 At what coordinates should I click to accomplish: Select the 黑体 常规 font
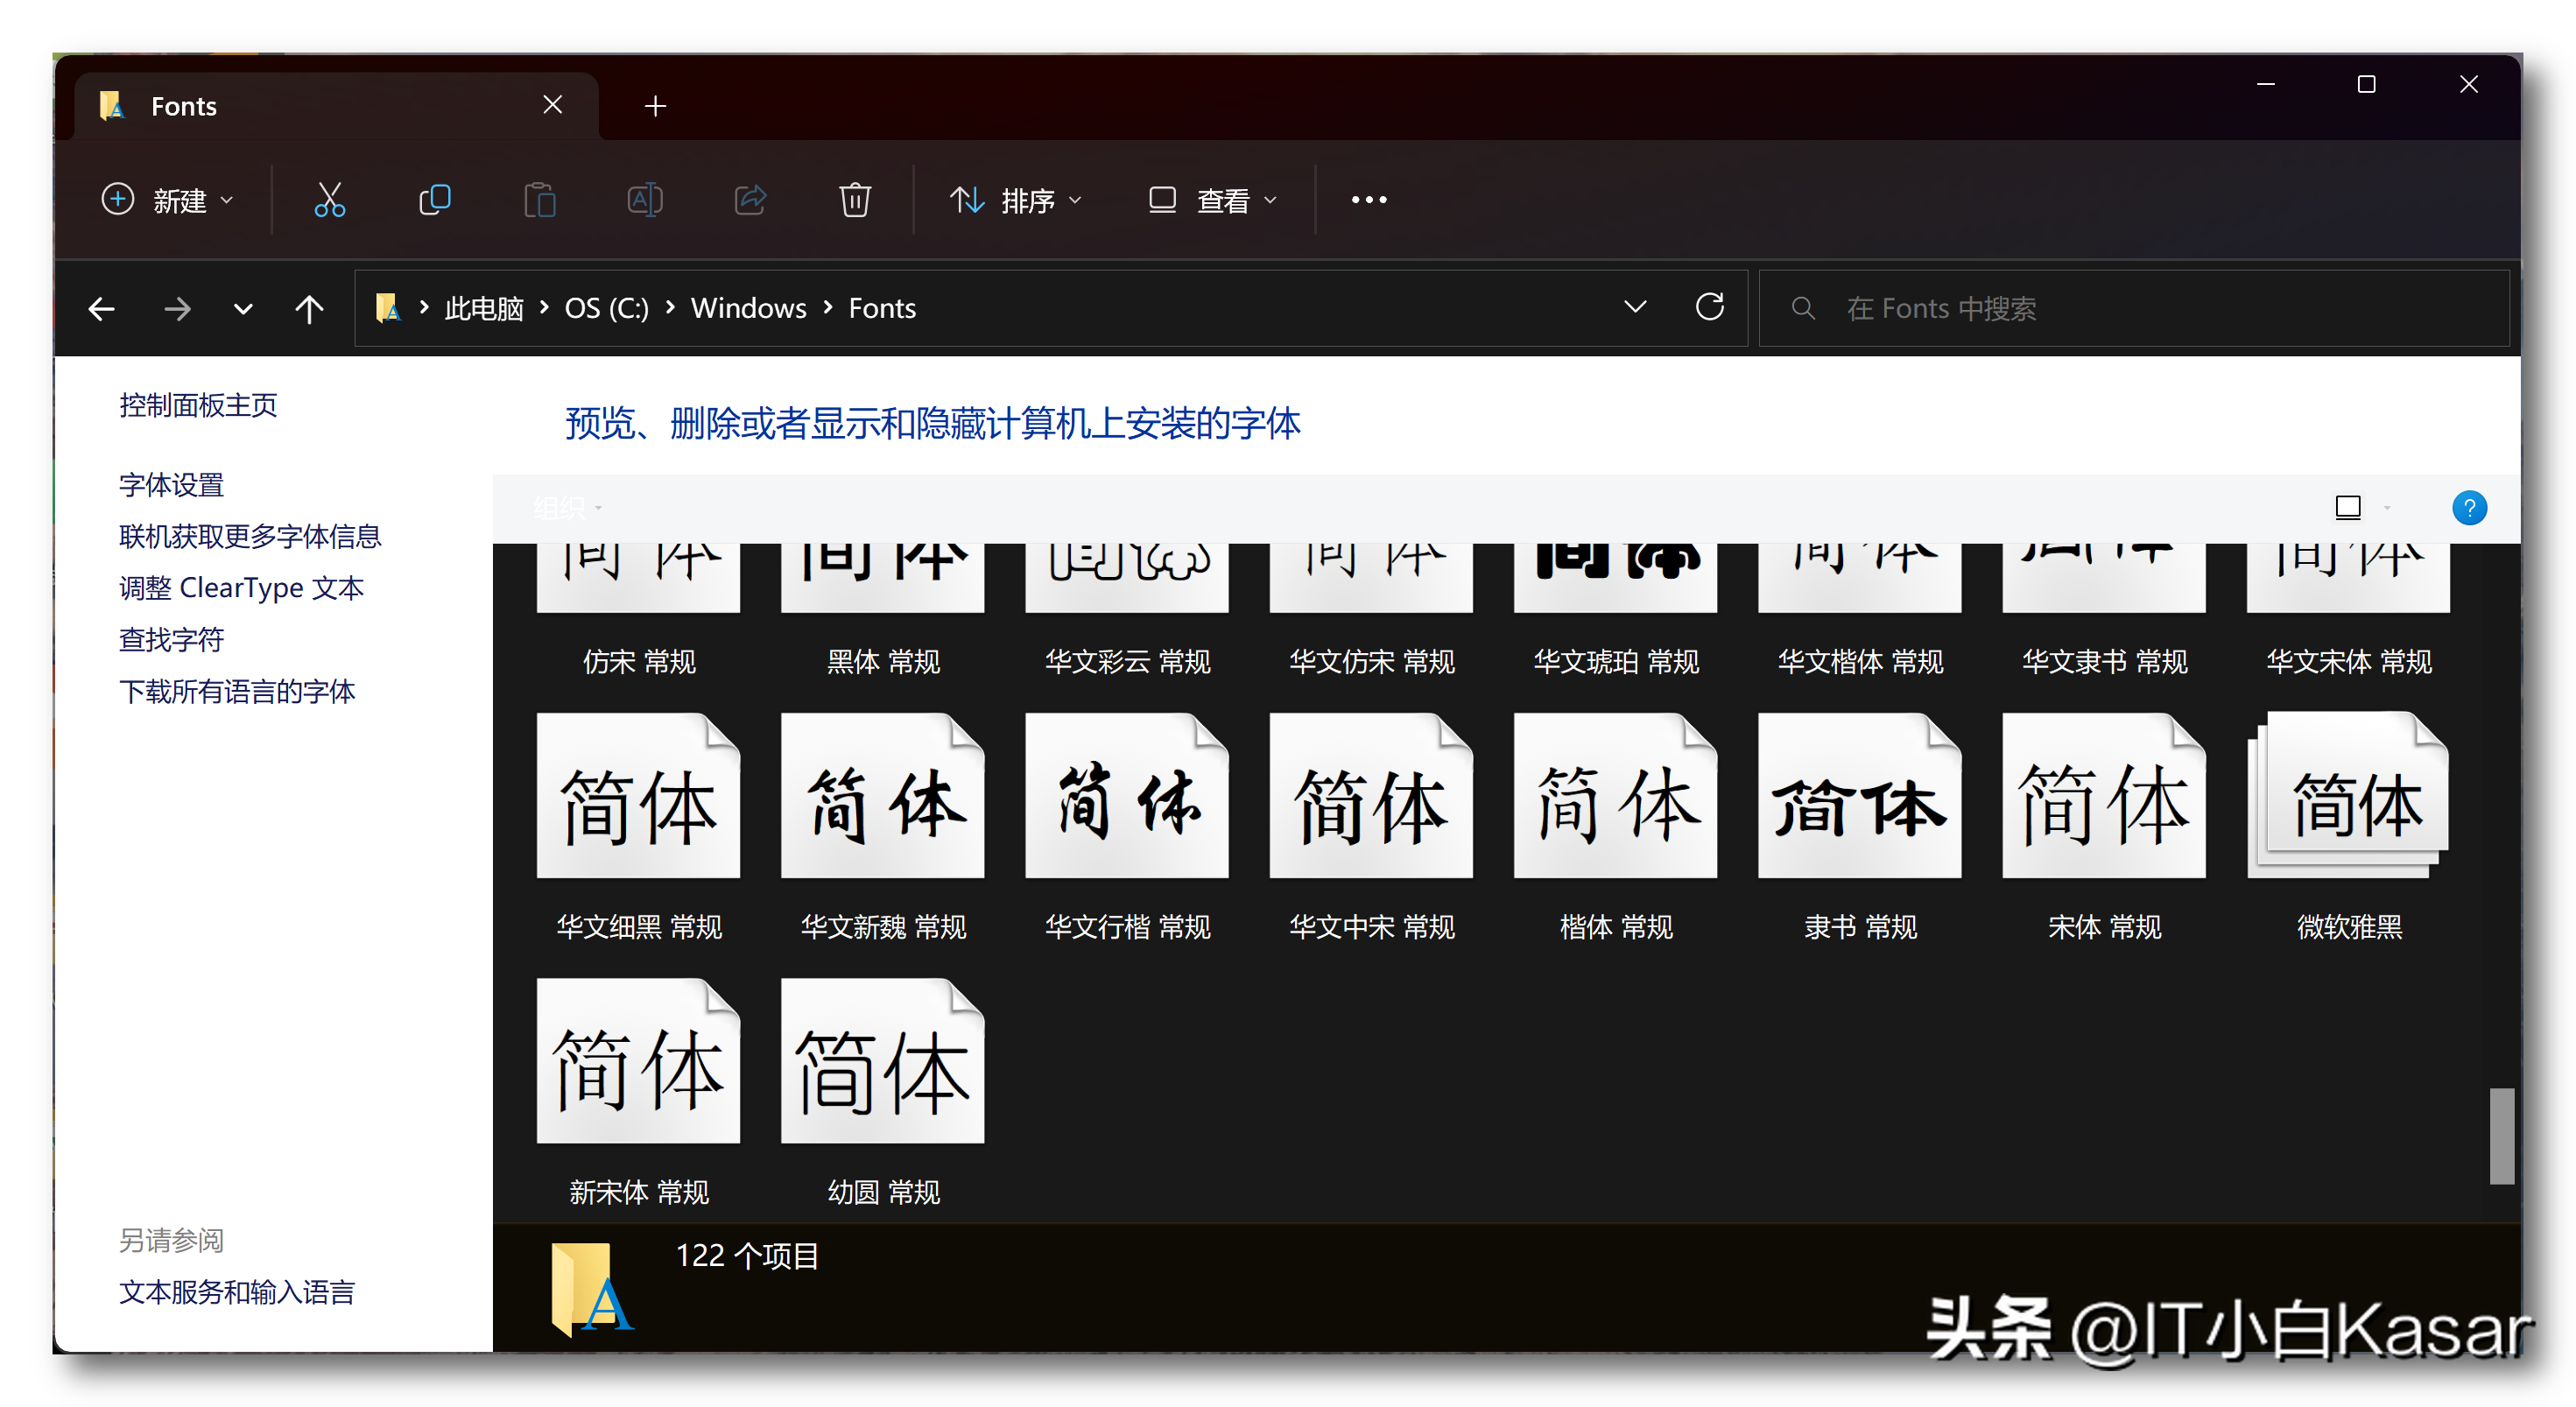pyautogui.click(x=883, y=612)
